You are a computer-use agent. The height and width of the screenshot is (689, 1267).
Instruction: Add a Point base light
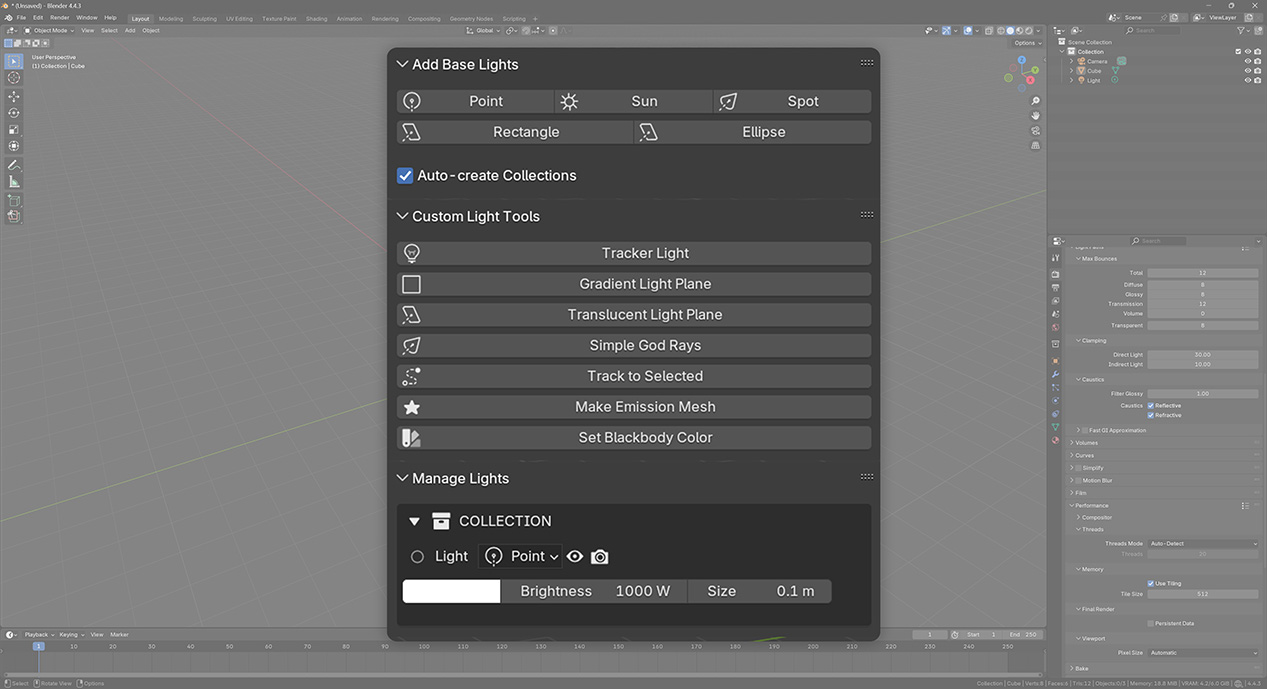coord(475,101)
